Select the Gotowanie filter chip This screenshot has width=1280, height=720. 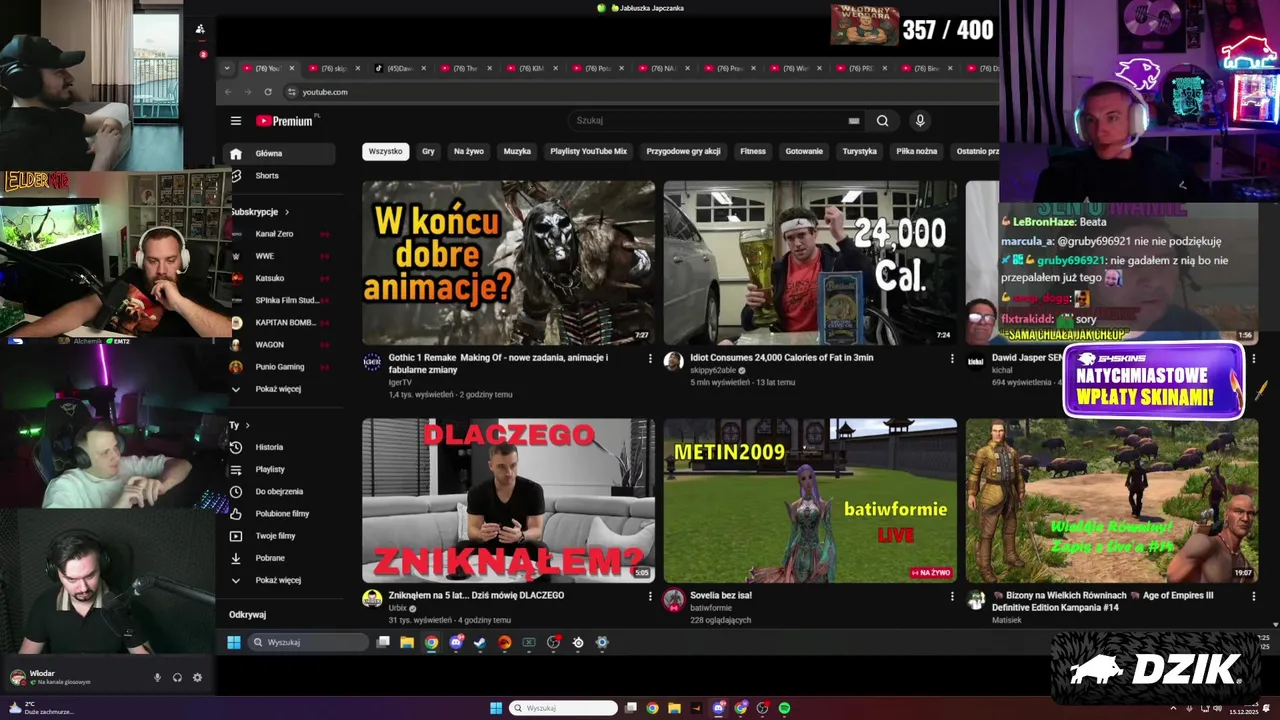pyautogui.click(x=804, y=151)
